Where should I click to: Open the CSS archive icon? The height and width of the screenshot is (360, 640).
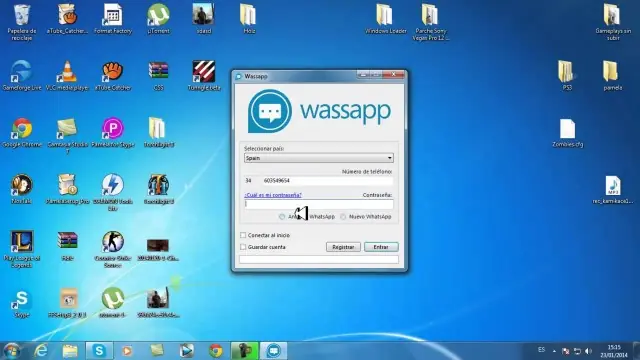158,75
